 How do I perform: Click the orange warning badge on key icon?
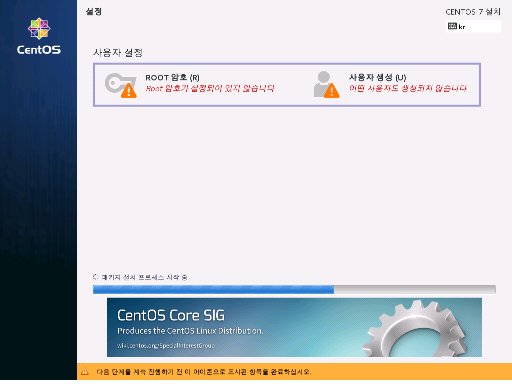tap(129, 91)
